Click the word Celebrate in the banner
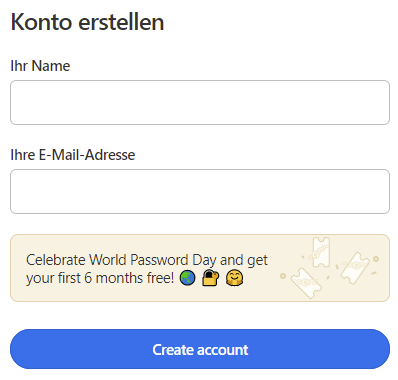 pos(56,260)
